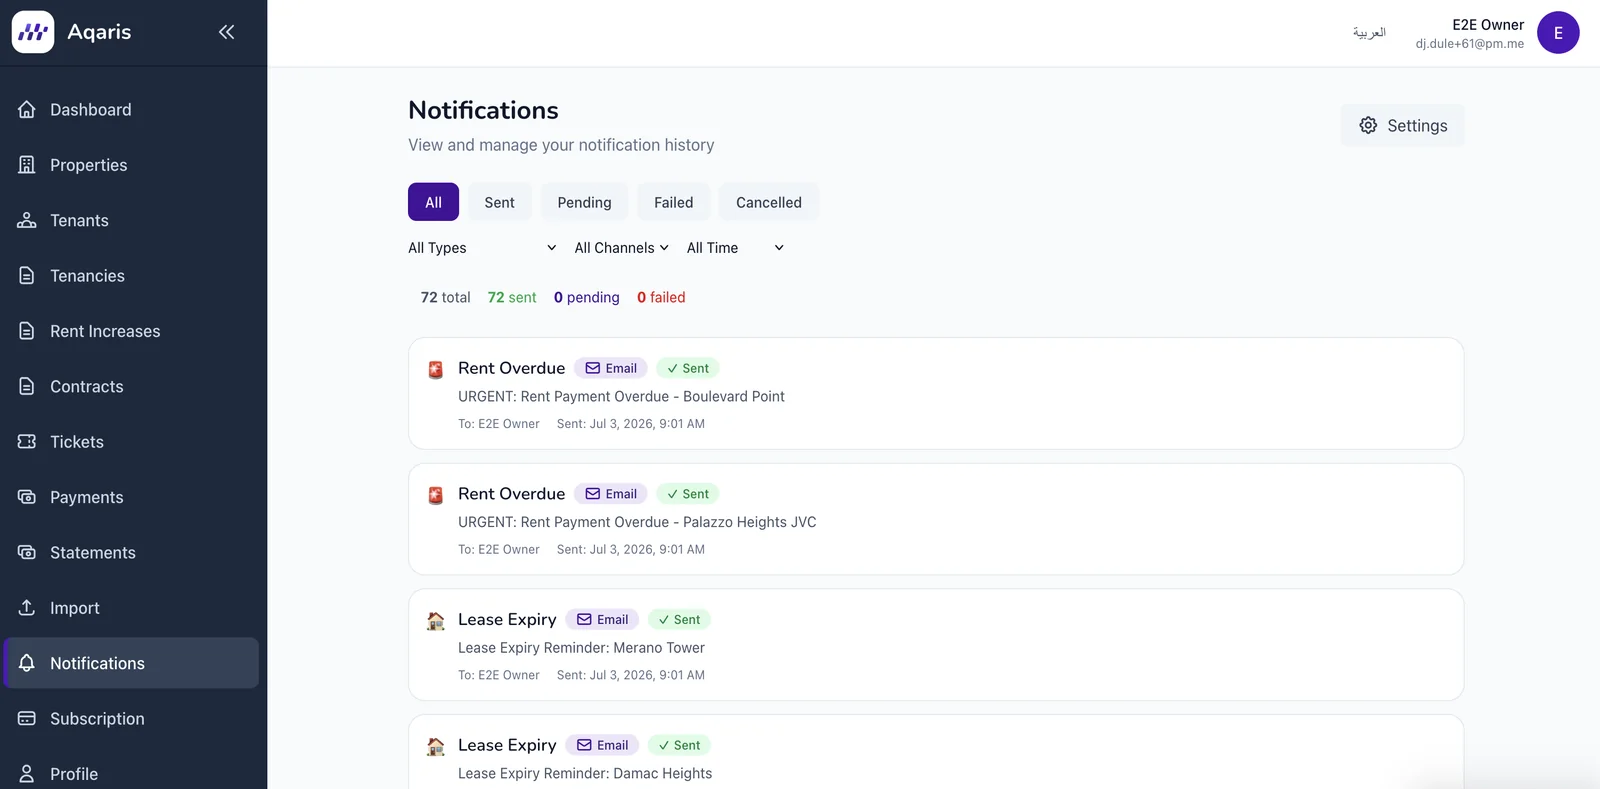This screenshot has height=789, width=1600.
Task: Click the Payments wallet icon
Action: tap(27, 497)
